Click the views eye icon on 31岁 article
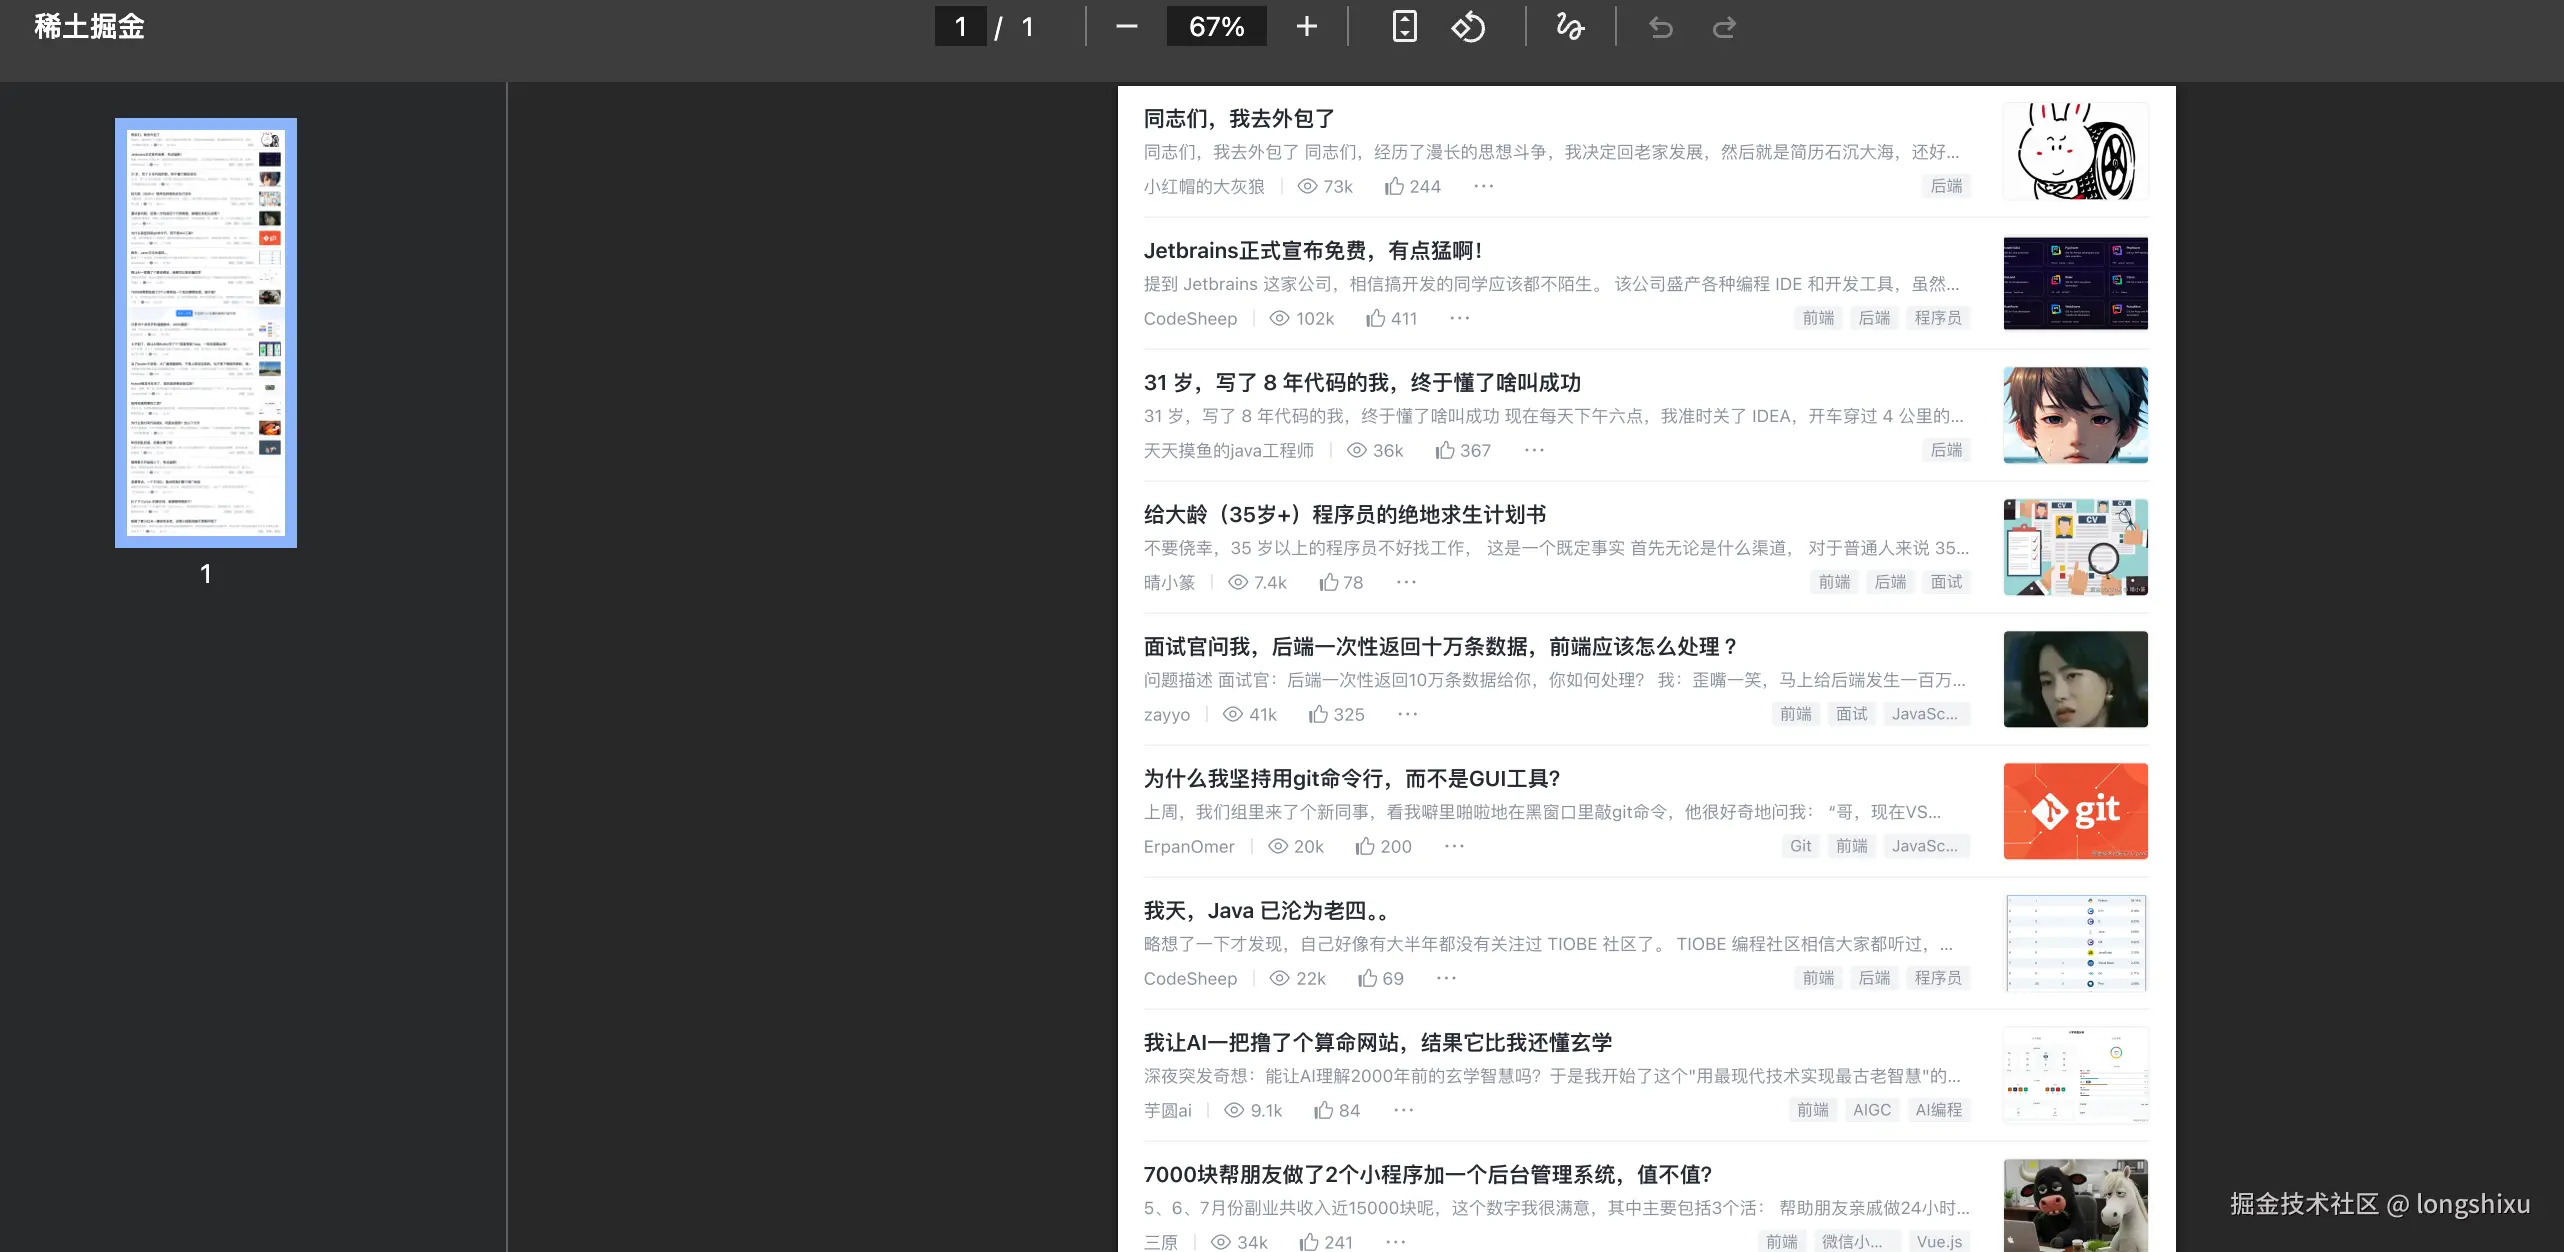Viewport: 2564px width, 1252px height. click(x=1356, y=450)
